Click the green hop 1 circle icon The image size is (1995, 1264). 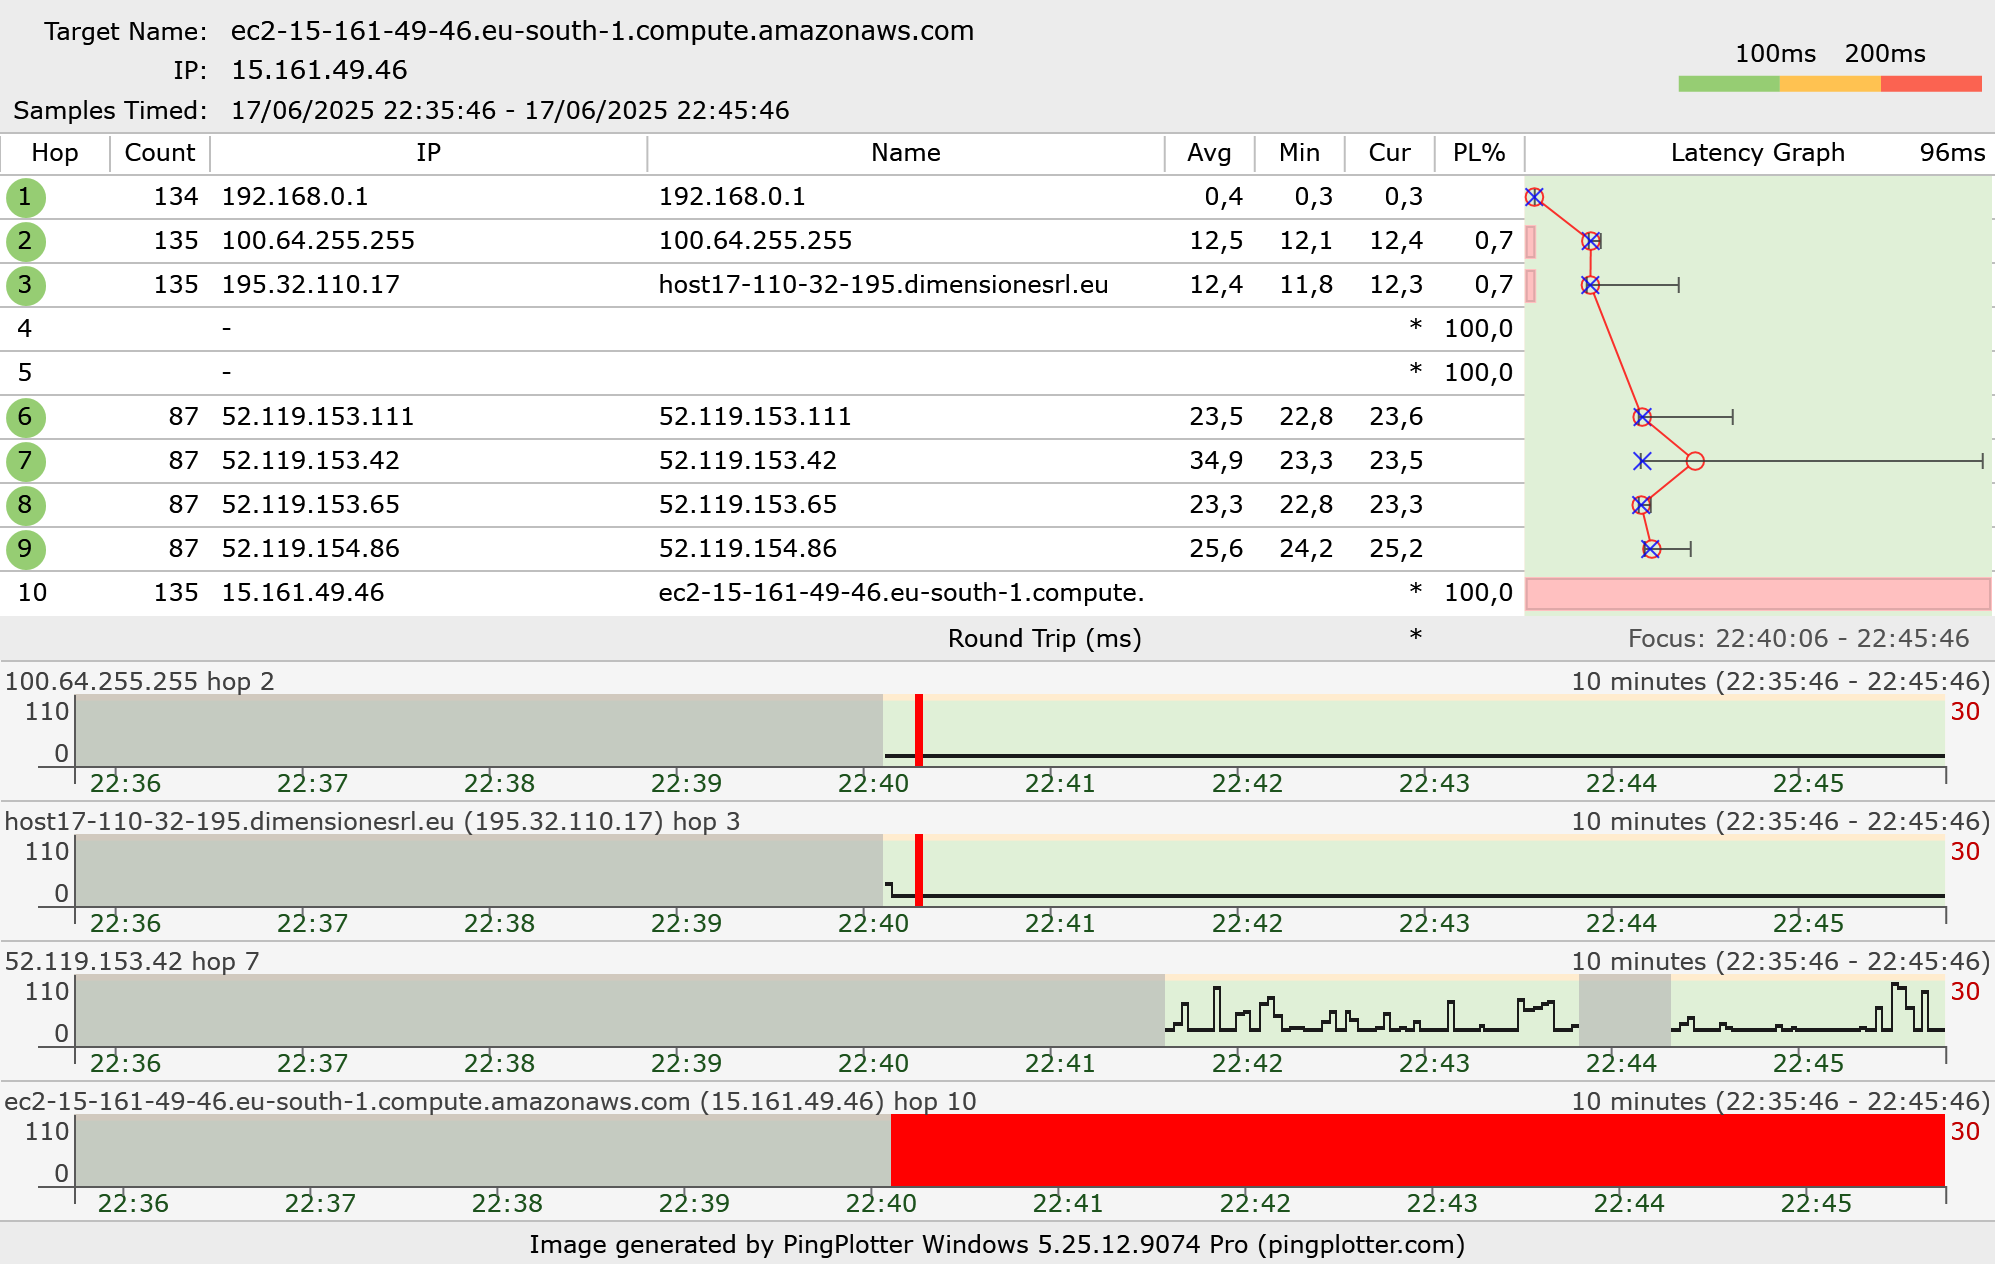click(x=25, y=197)
